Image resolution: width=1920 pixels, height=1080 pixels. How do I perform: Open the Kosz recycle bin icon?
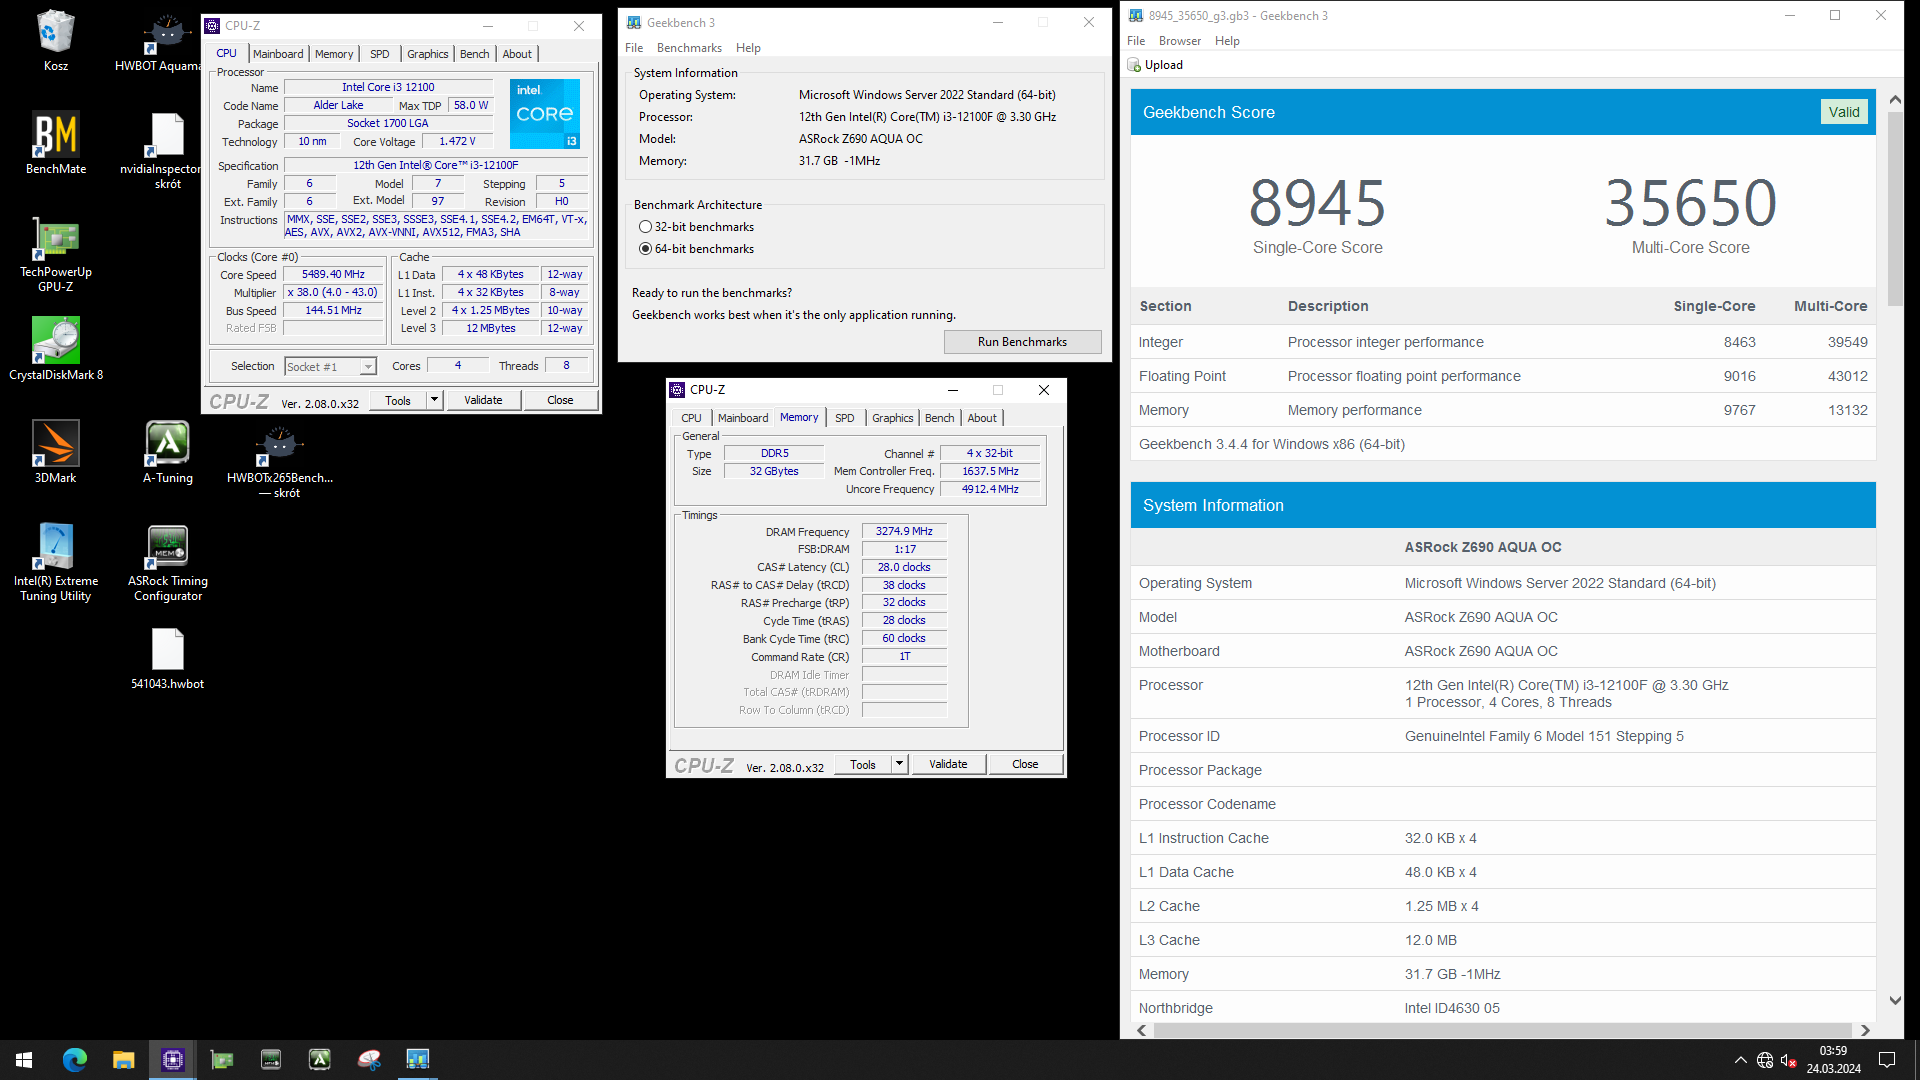point(55,40)
